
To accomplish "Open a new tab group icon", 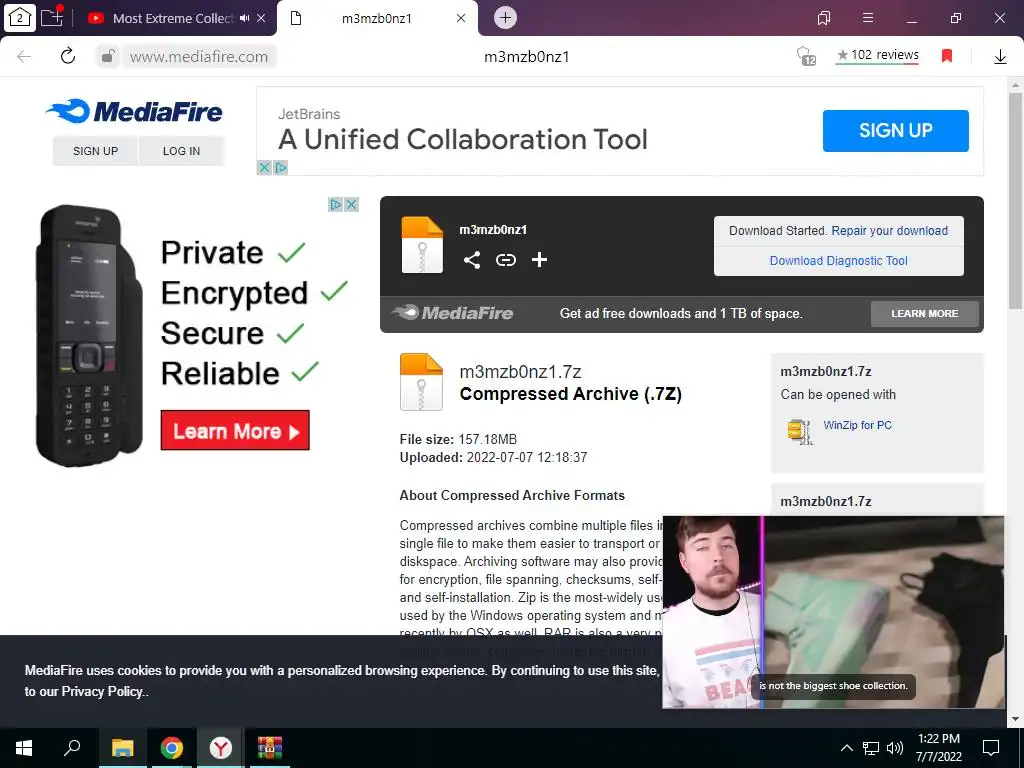I will [52, 17].
